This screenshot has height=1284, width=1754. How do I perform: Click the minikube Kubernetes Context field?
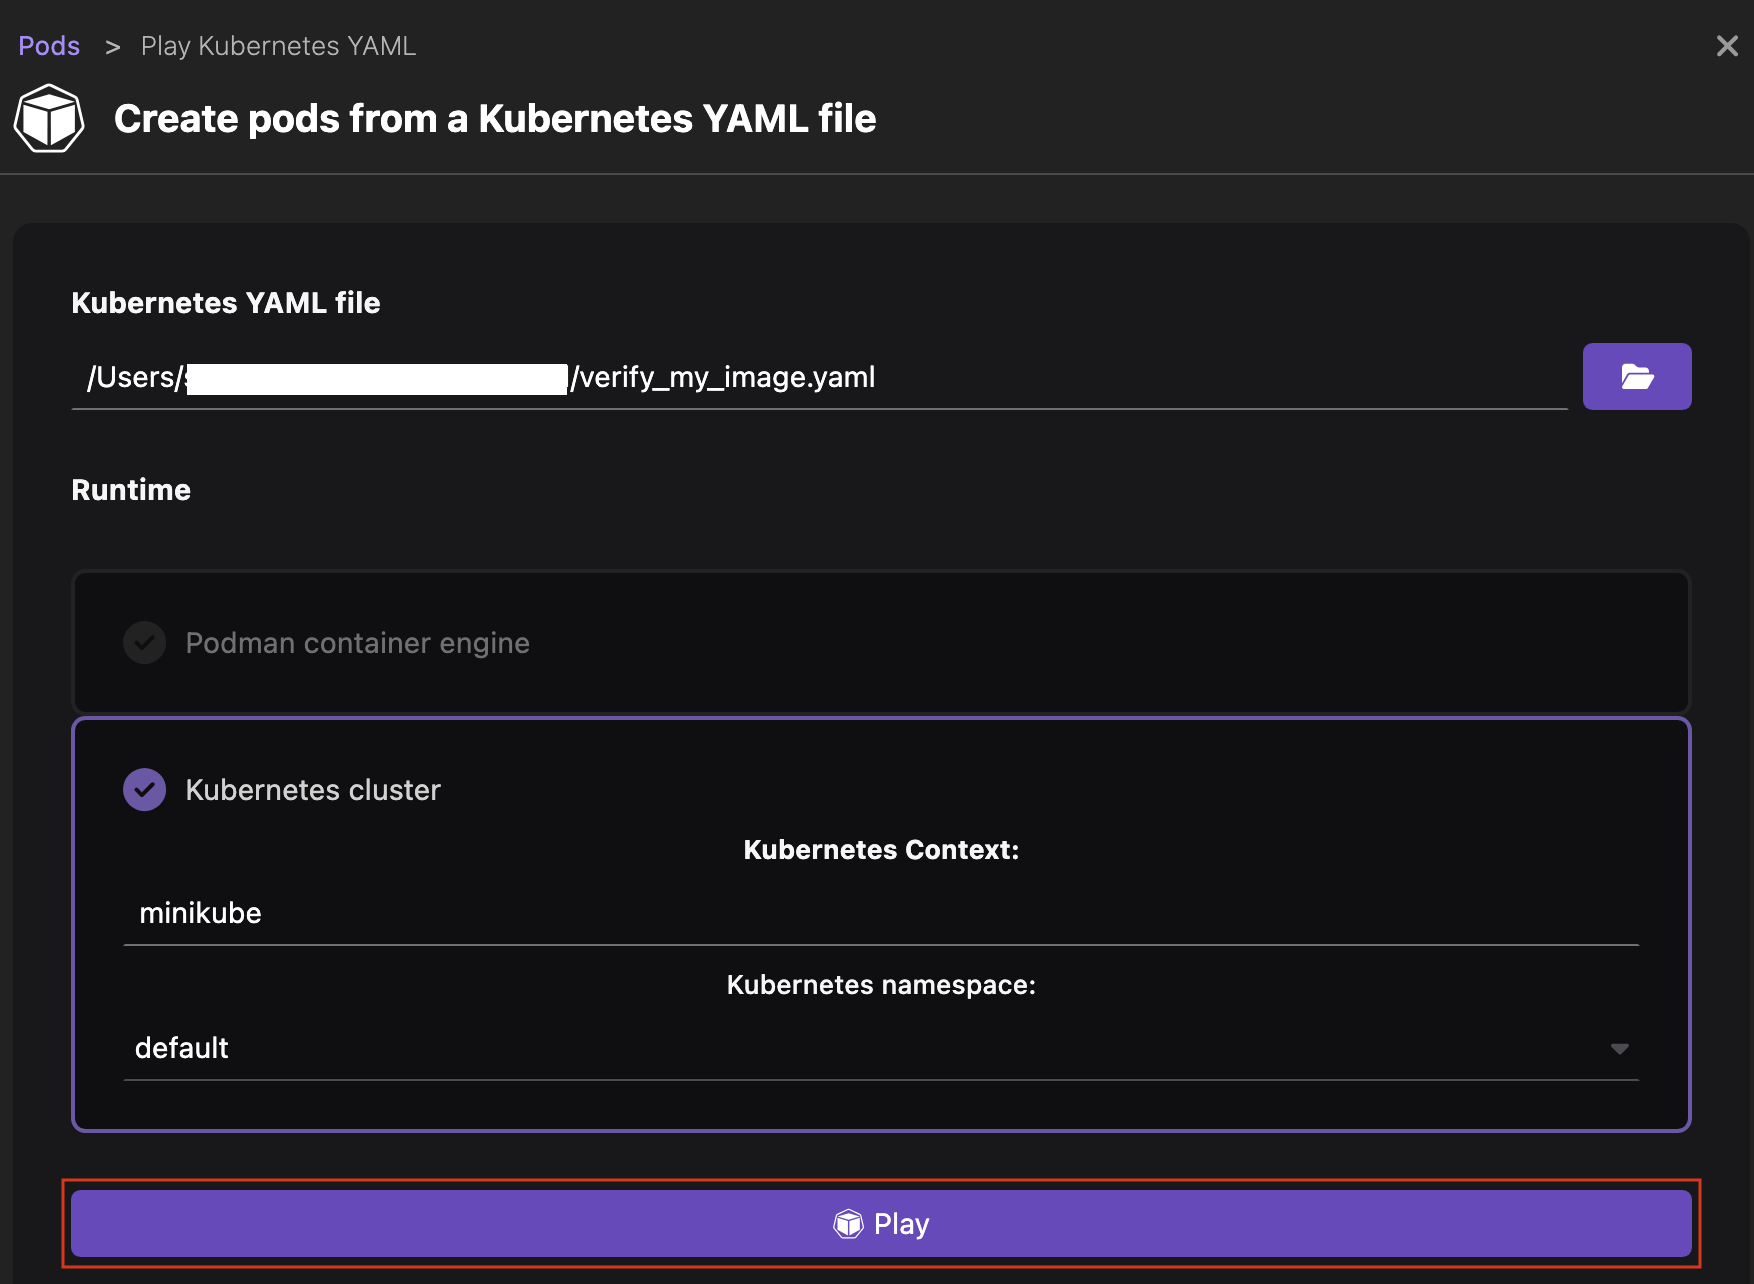tap(880, 912)
